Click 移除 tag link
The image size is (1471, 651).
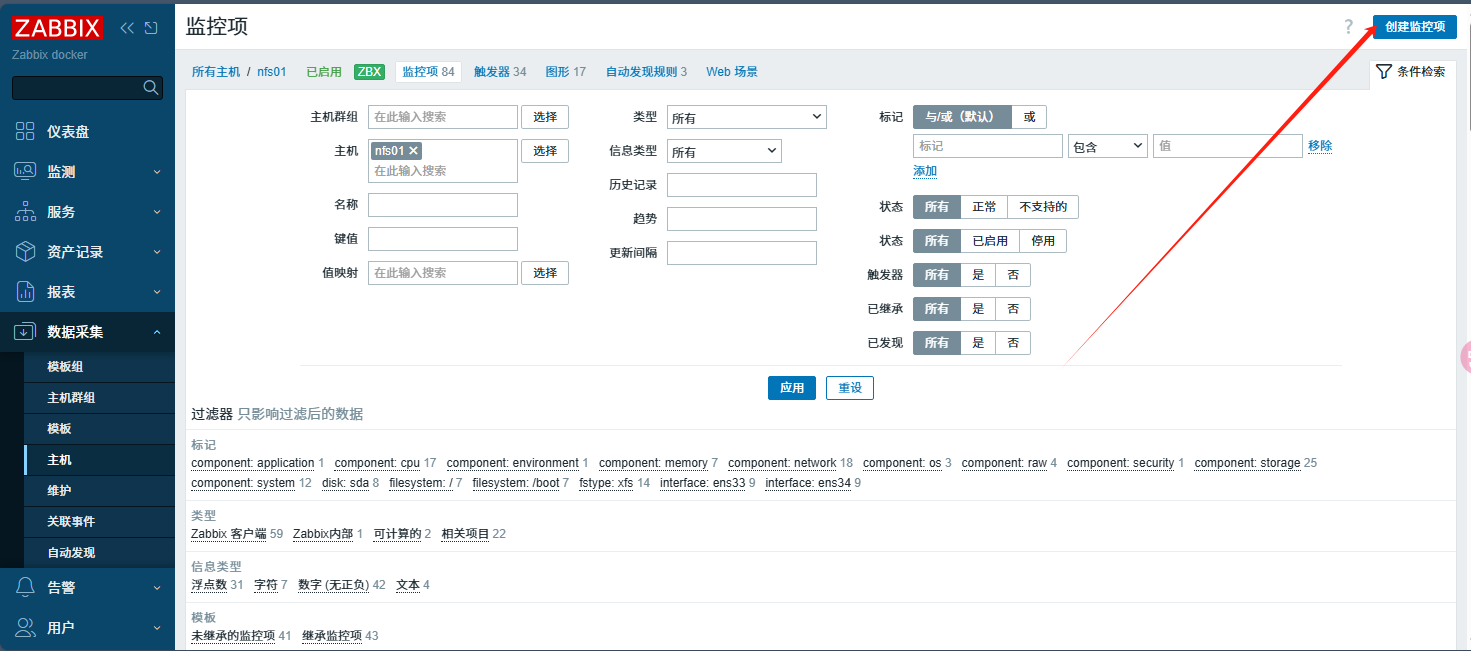(x=1320, y=146)
